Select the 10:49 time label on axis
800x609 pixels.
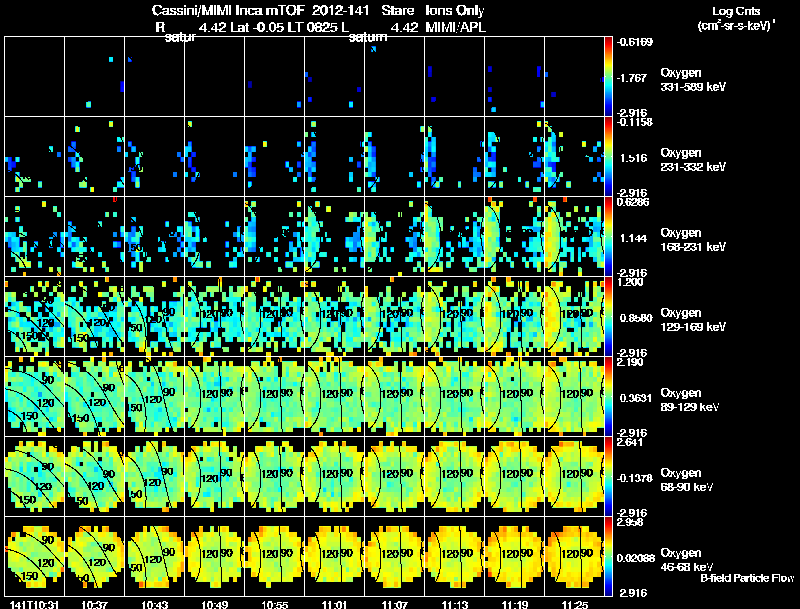click(x=215, y=605)
